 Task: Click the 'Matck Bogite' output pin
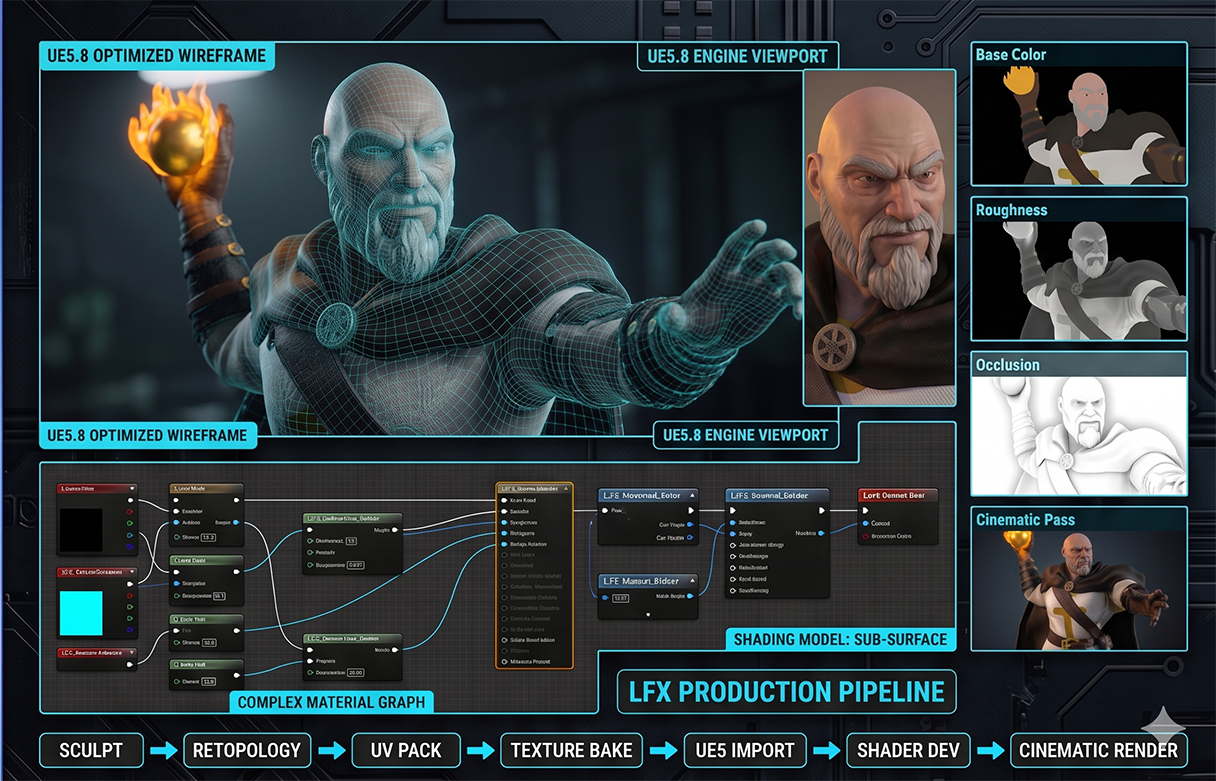click(x=690, y=596)
